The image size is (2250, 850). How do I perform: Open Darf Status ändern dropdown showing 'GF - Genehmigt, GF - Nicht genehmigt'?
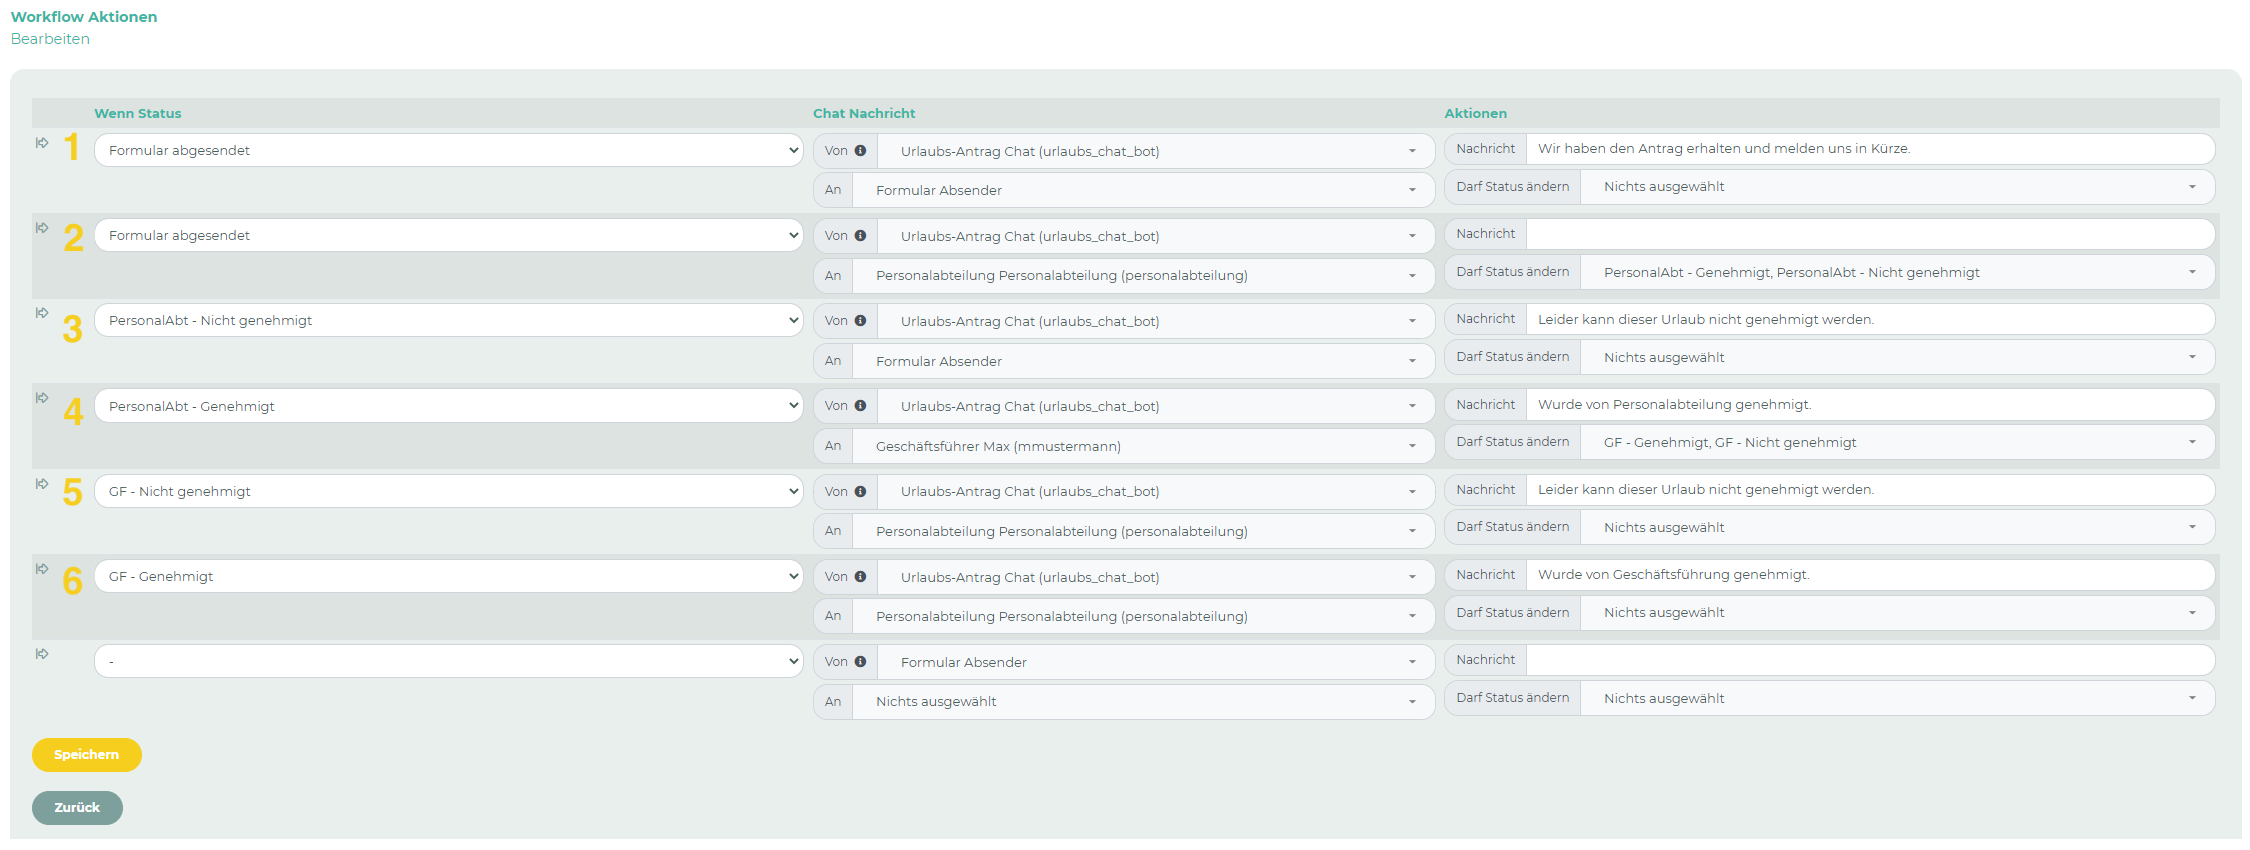(x=1897, y=442)
